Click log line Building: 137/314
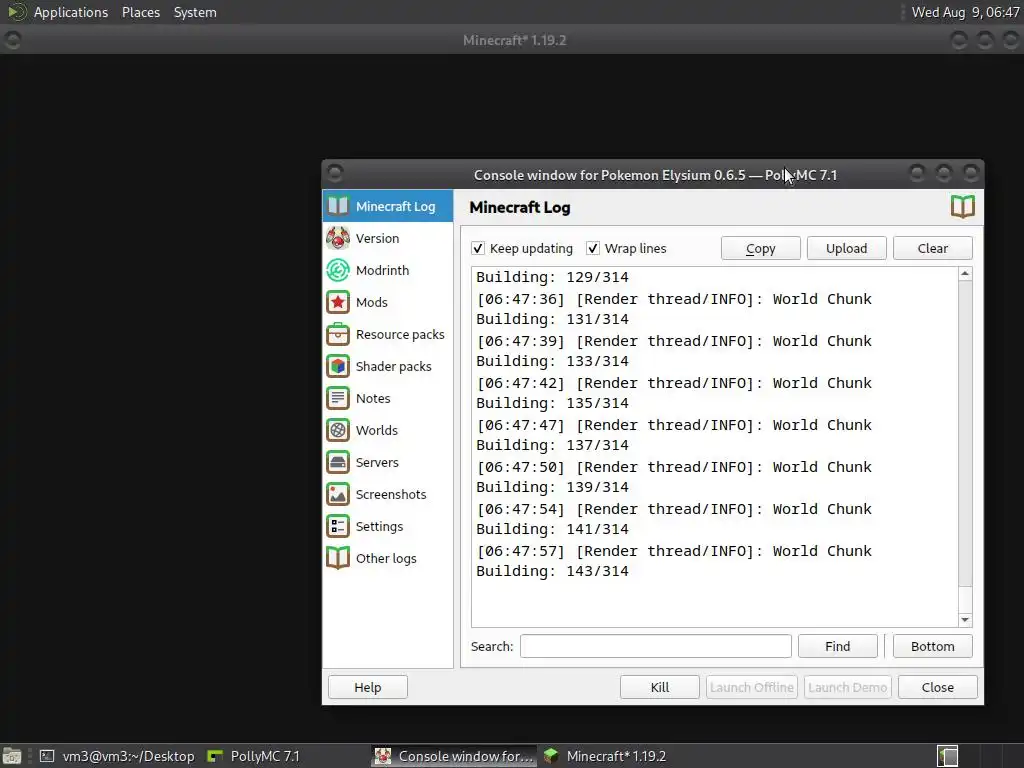The height and width of the screenshot is (768, 1024). click(552, 445)
